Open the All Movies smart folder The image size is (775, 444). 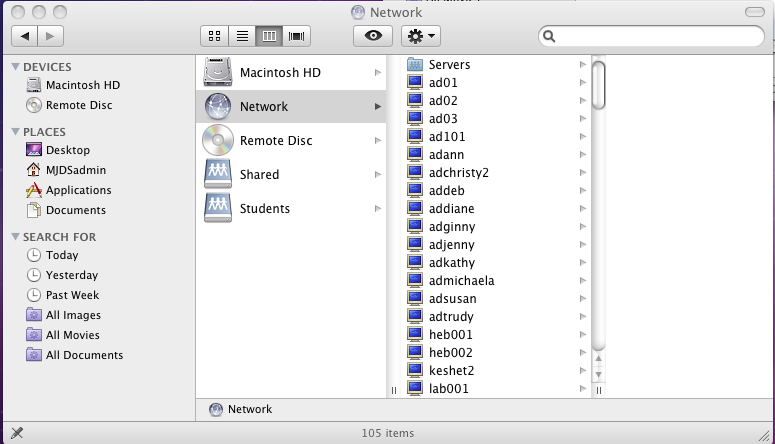coord(63,335)
